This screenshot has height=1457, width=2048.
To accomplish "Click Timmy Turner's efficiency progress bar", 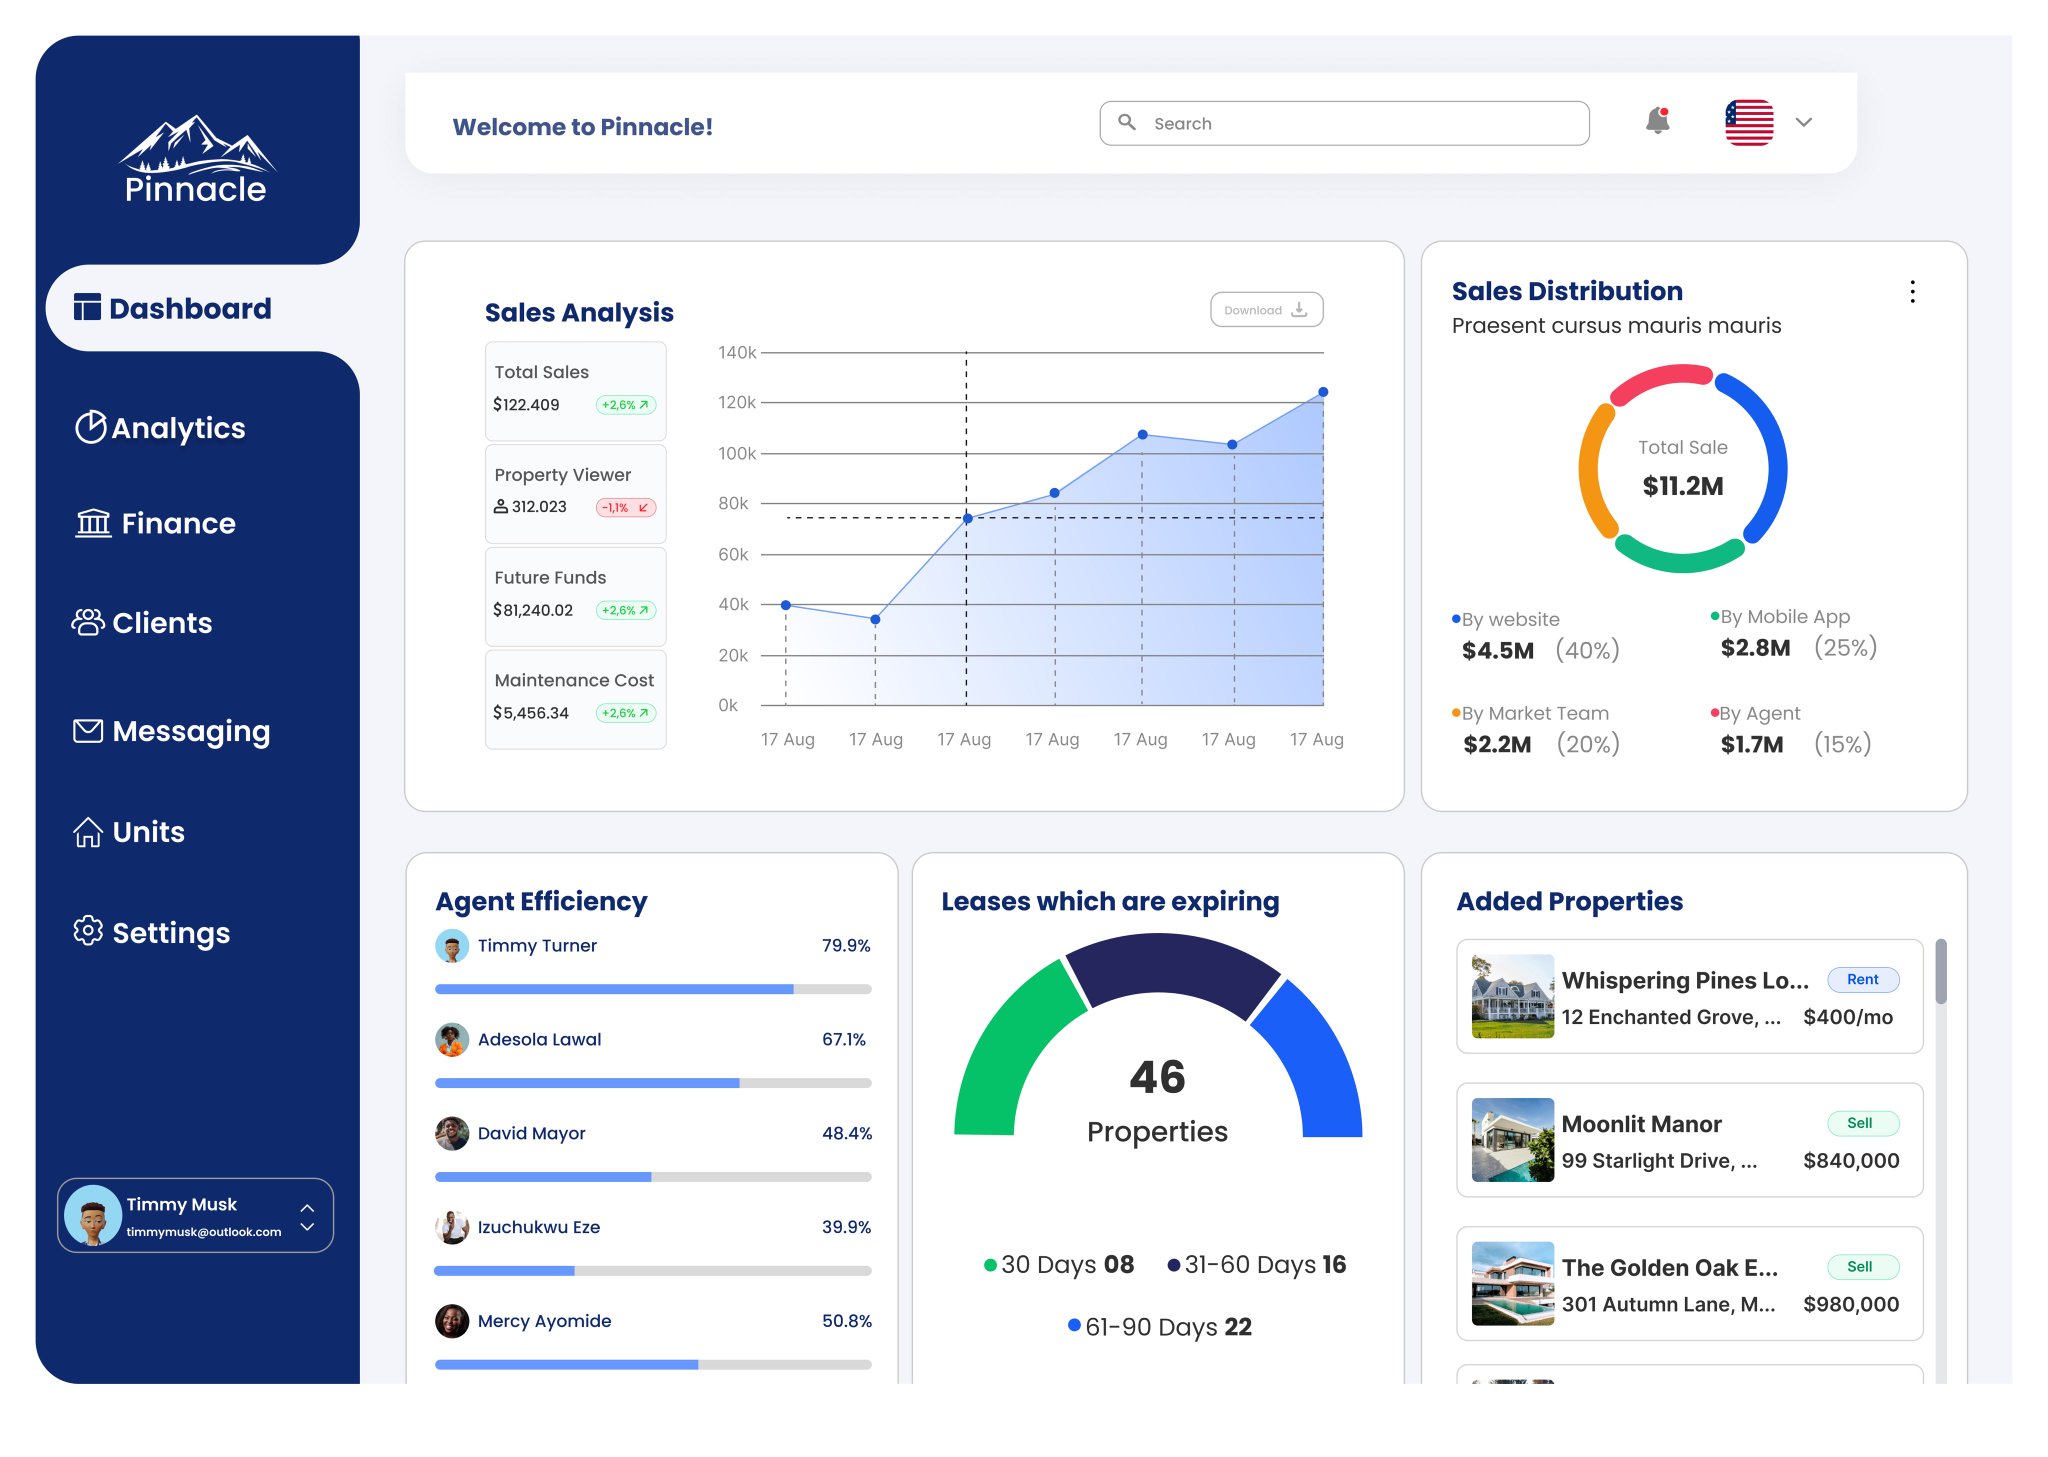I will (652, 989).
